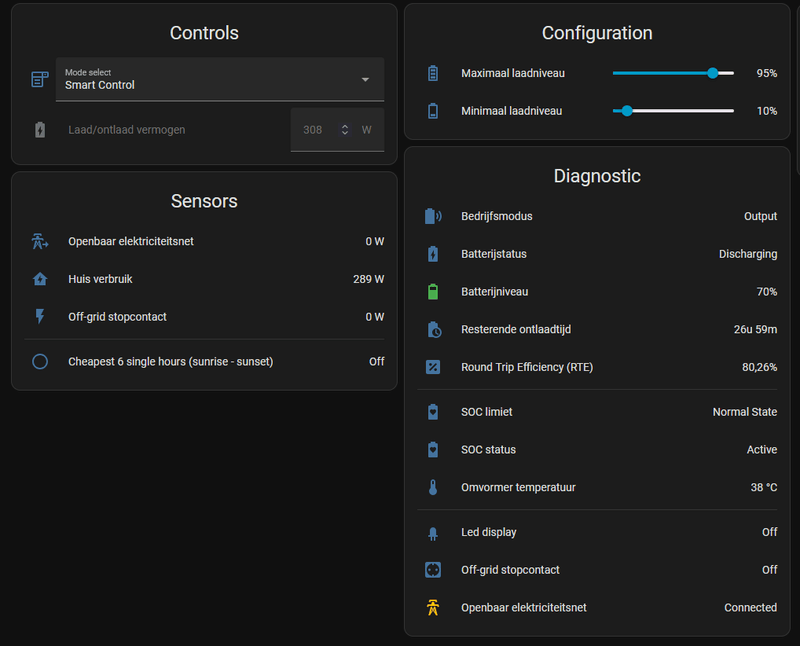Click the Openbaar elektriciteitsnet tower icon in Sensors

click(40, 241)
